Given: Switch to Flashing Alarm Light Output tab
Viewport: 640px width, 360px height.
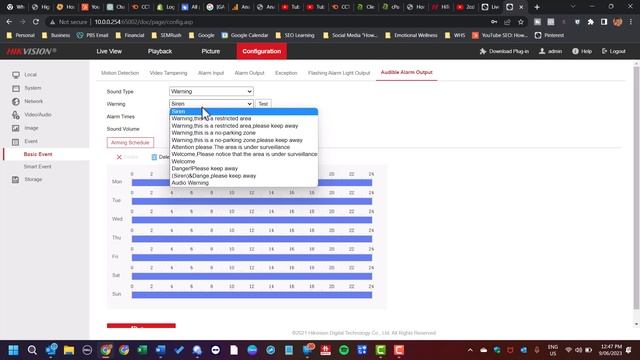Looking at the screenshot, I should tap(339, 73).
